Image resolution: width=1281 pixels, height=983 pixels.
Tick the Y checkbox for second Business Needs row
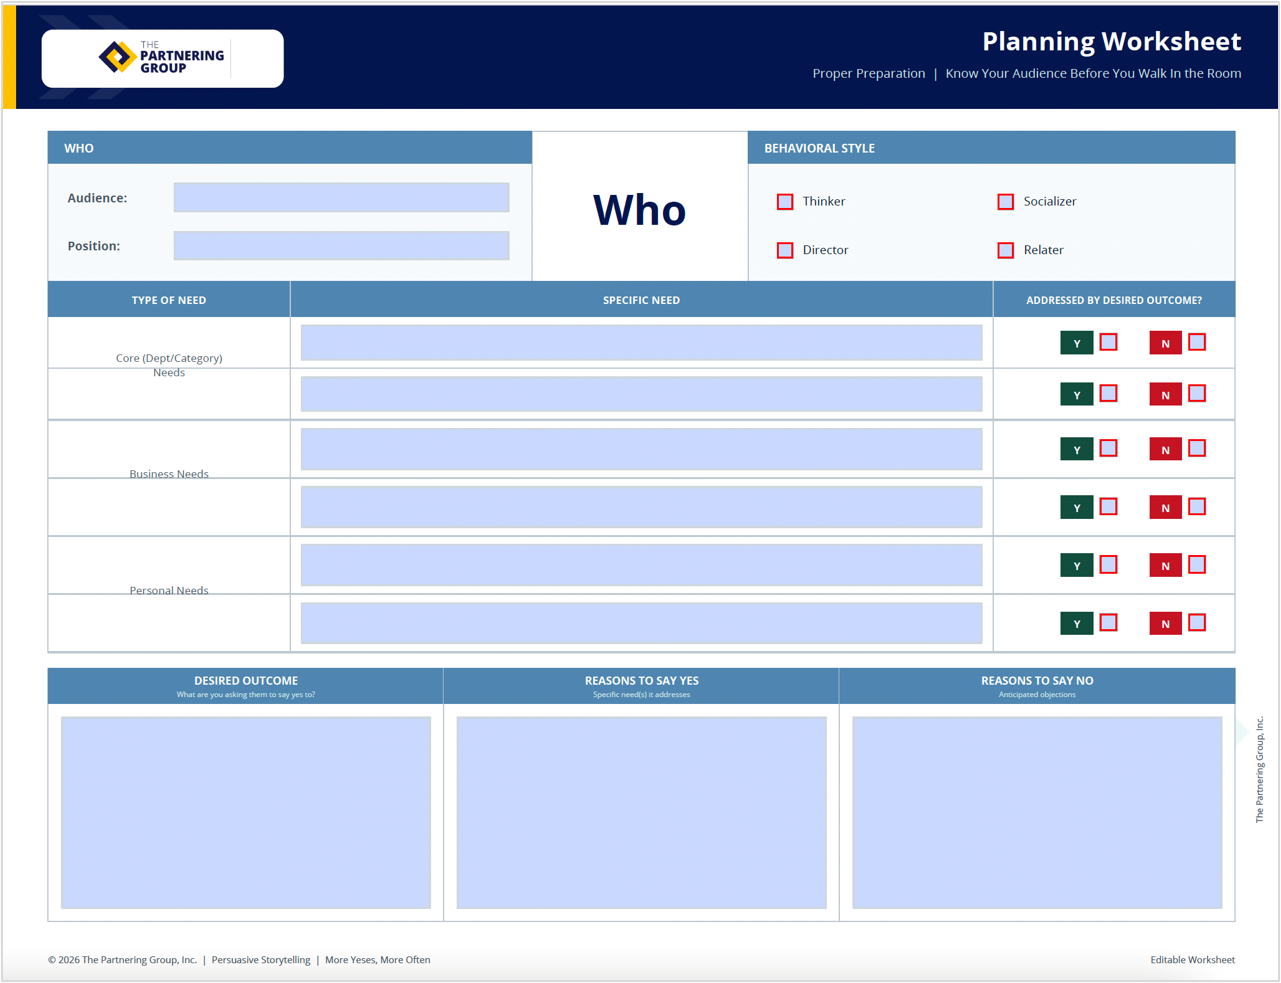1109,507
